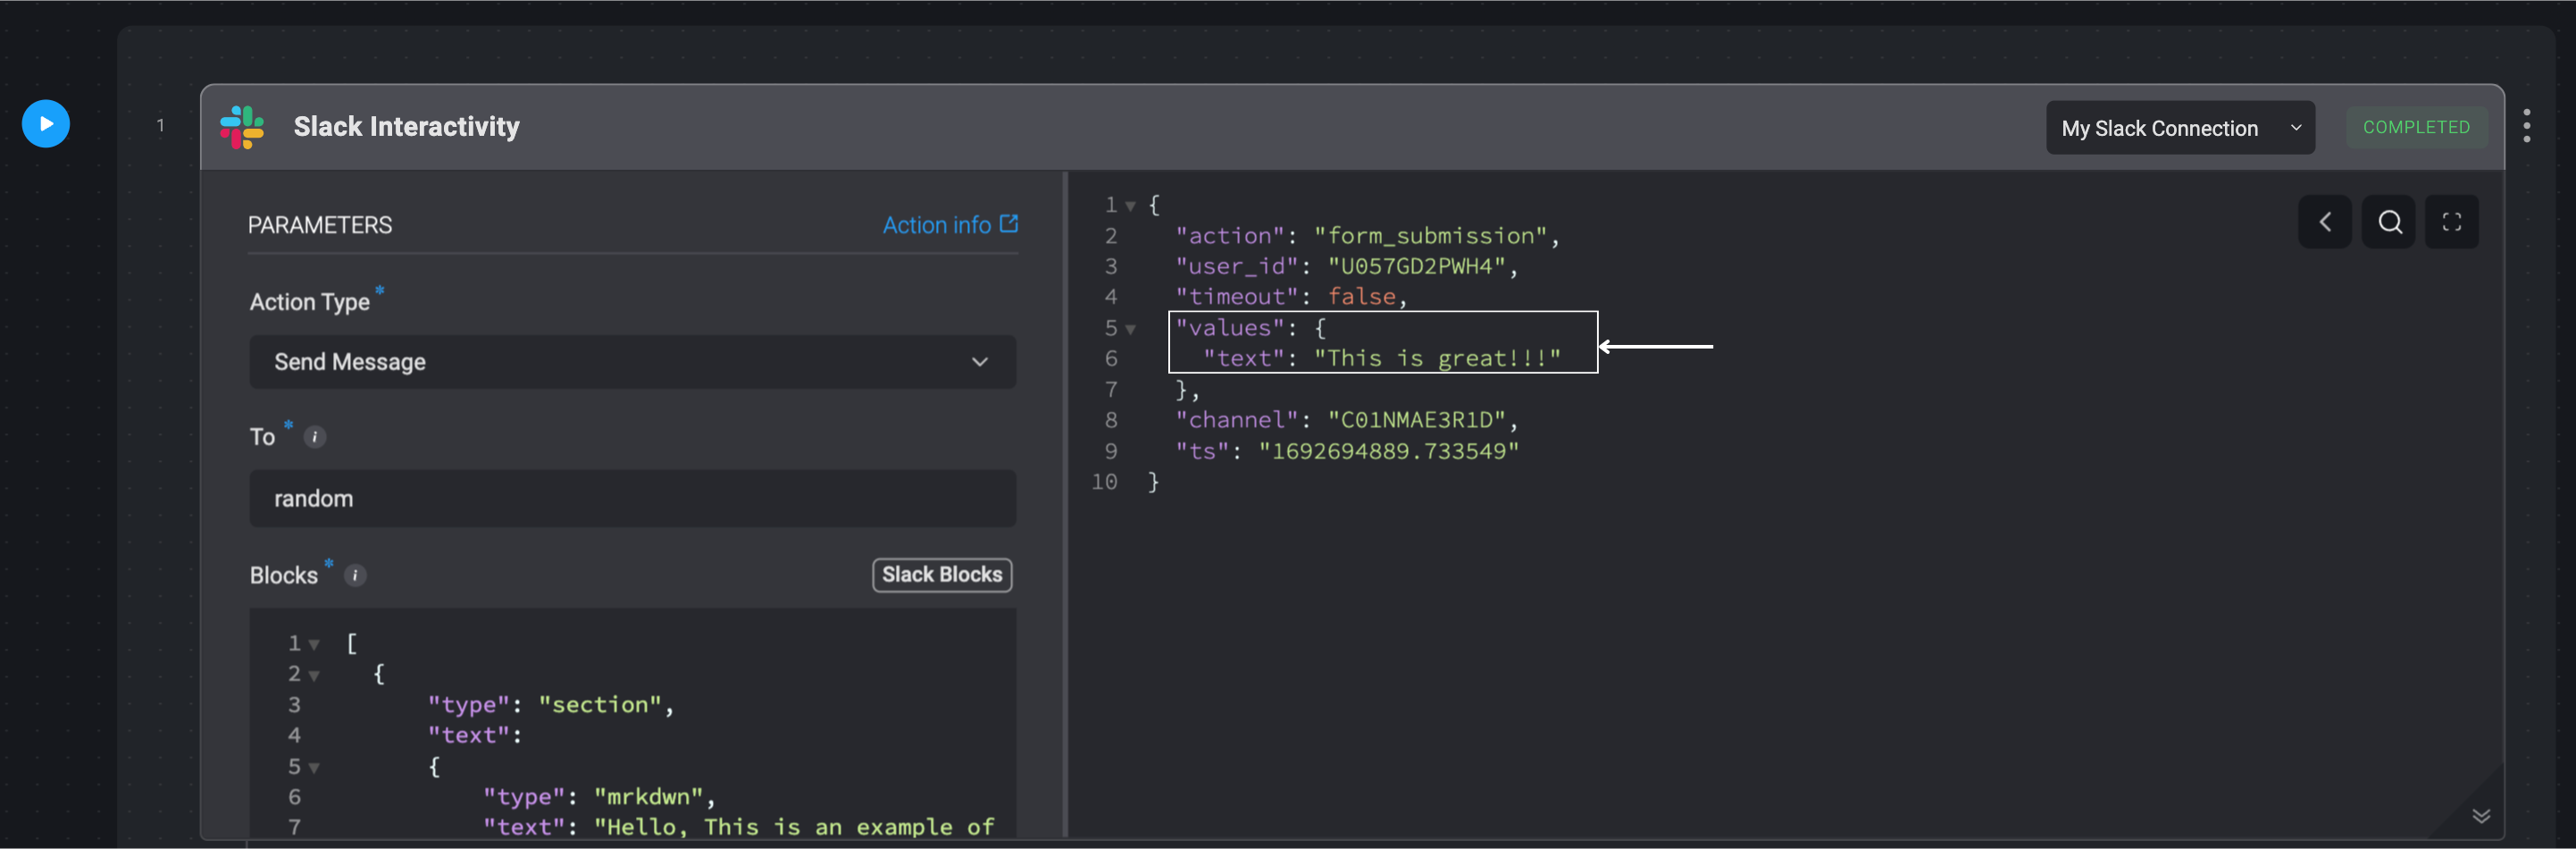
Task: Fold the values object at line 5
Action: [x=1130, y=329]
